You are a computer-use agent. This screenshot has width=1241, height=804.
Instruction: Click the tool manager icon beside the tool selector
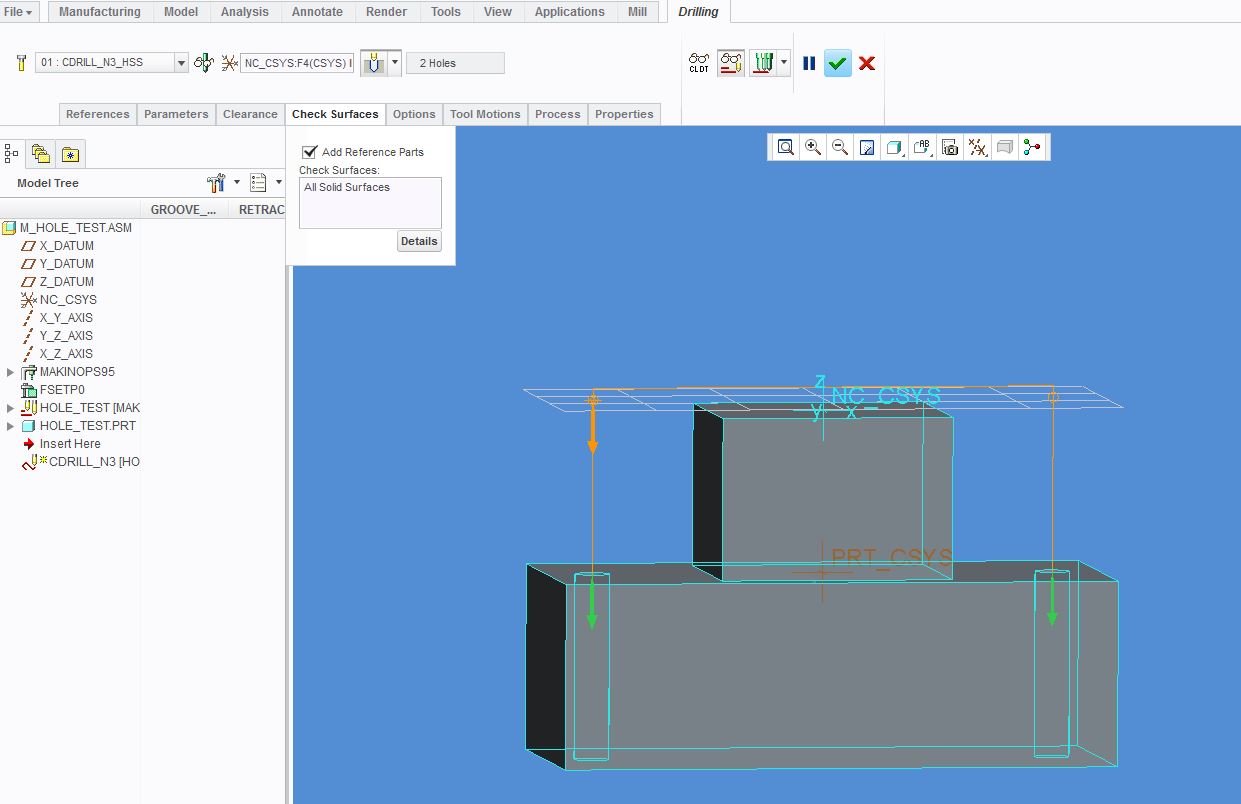(x=22, y=63)
